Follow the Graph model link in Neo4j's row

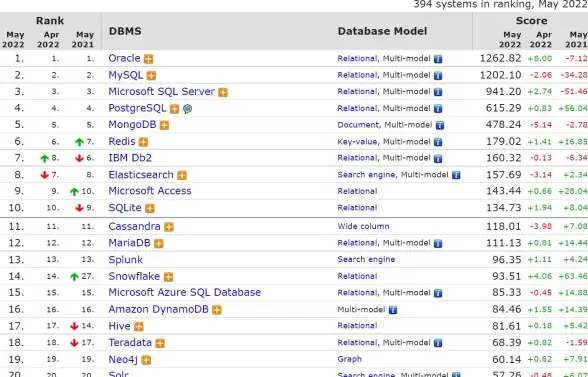tap(350, 359)
